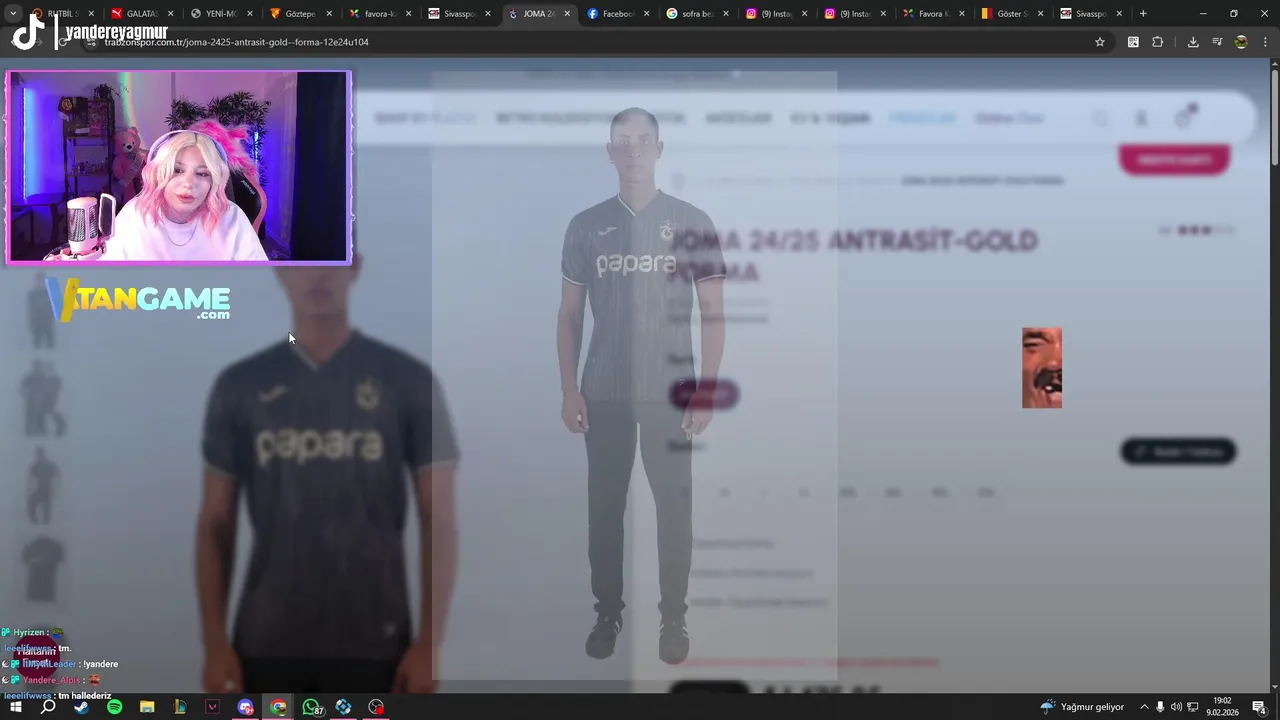Screen dimensions: 1280x720
Task: Close the favora-k browser tab
Action: 408,14
